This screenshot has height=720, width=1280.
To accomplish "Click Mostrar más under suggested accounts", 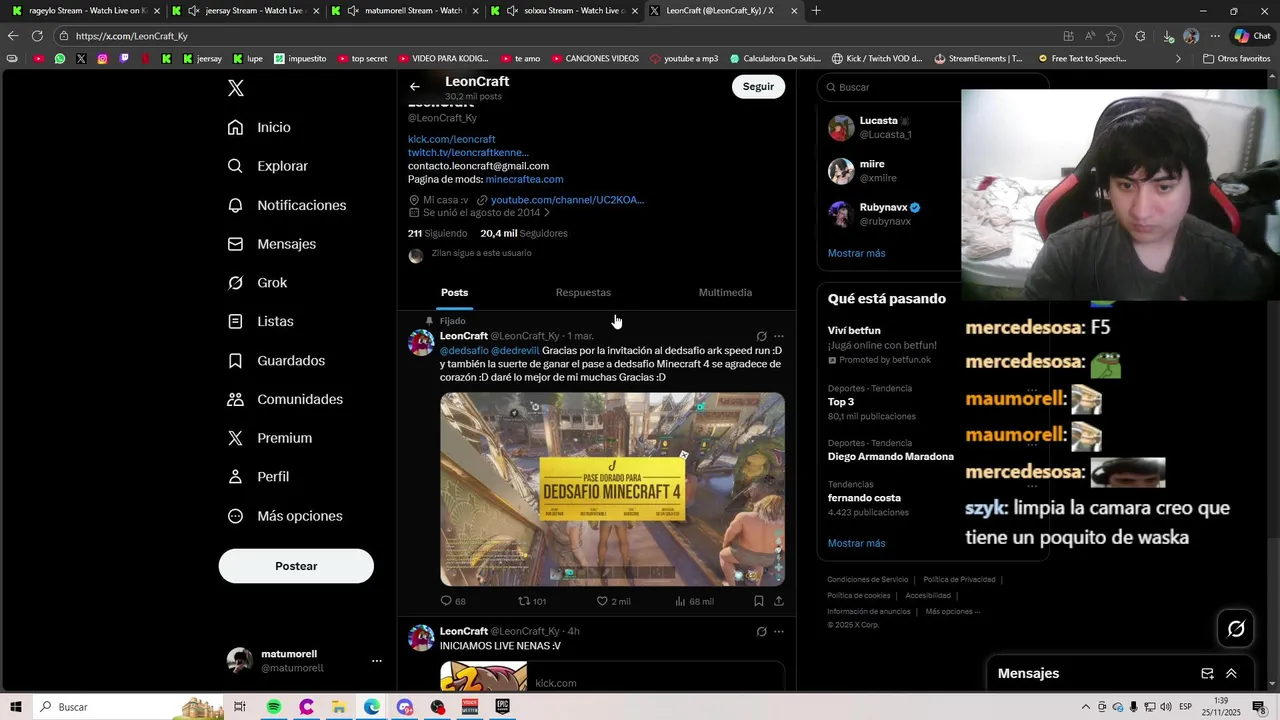I will point(856,254).
